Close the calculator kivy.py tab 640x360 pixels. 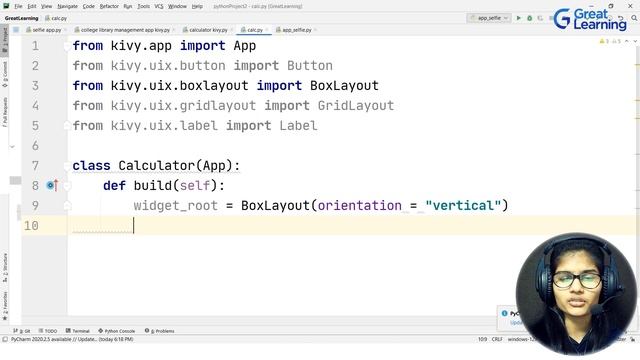231,30
